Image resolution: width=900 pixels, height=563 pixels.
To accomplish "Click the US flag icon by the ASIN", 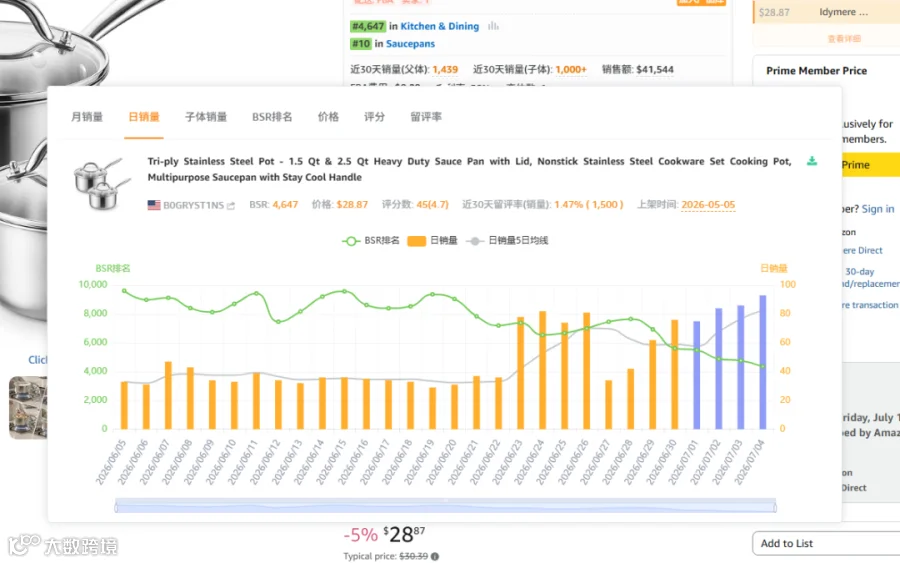I will click(x=154, y=205).
